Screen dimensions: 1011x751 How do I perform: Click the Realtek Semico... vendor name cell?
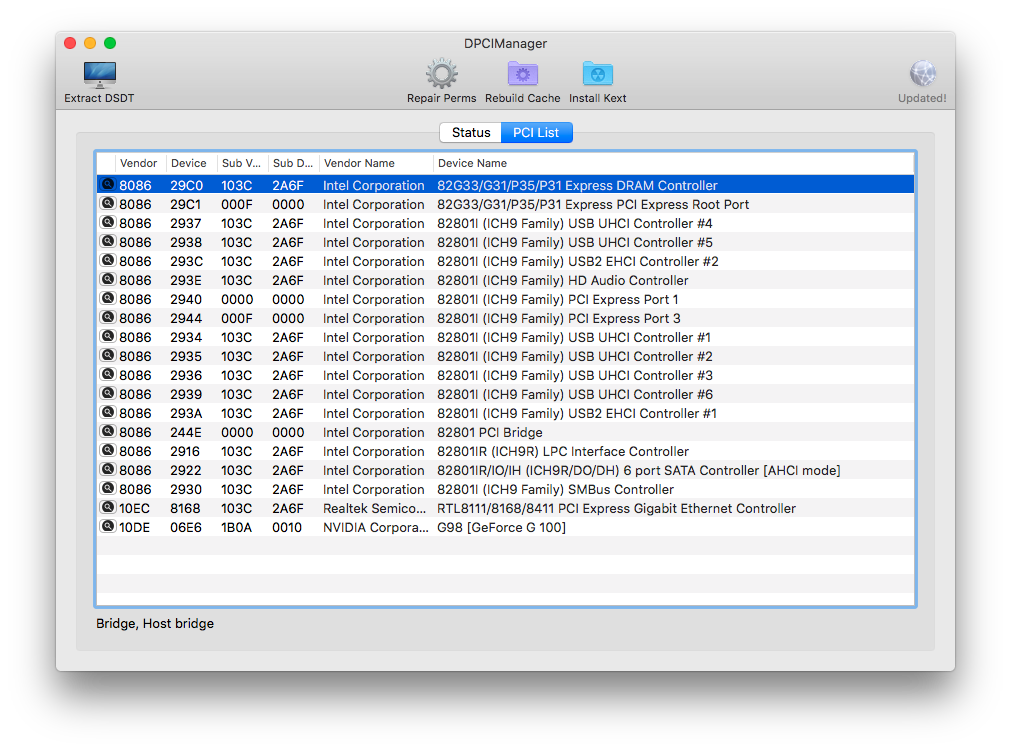pyautogui.click(x=375, y=509)
